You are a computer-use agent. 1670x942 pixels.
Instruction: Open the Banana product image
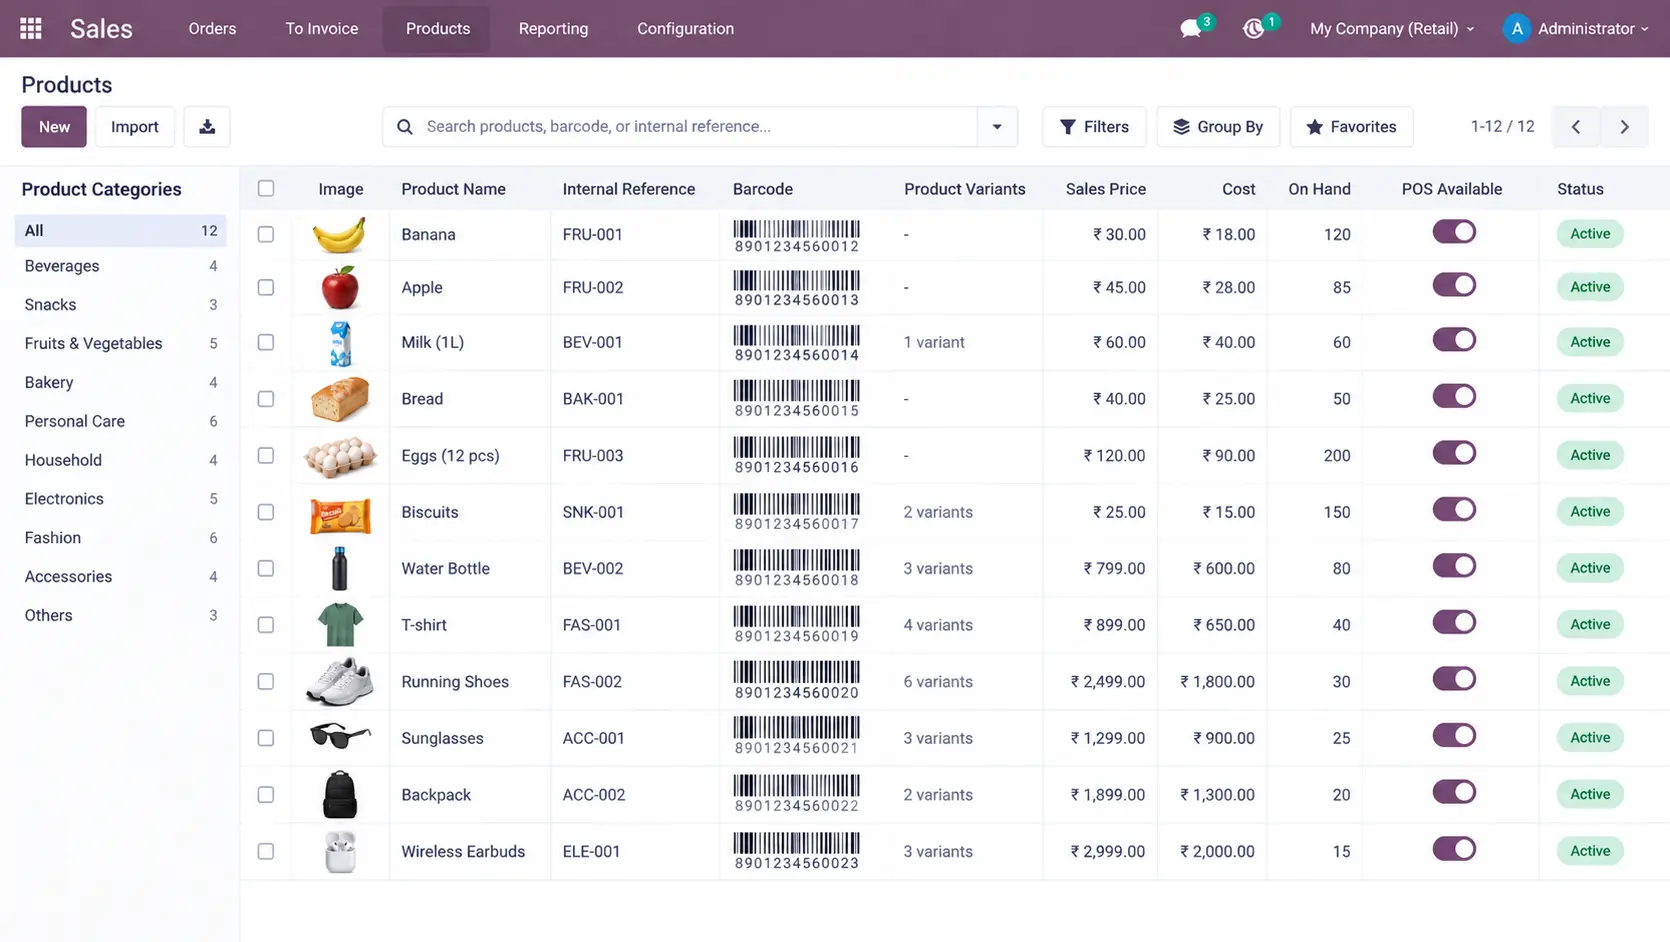pos(339,235)
